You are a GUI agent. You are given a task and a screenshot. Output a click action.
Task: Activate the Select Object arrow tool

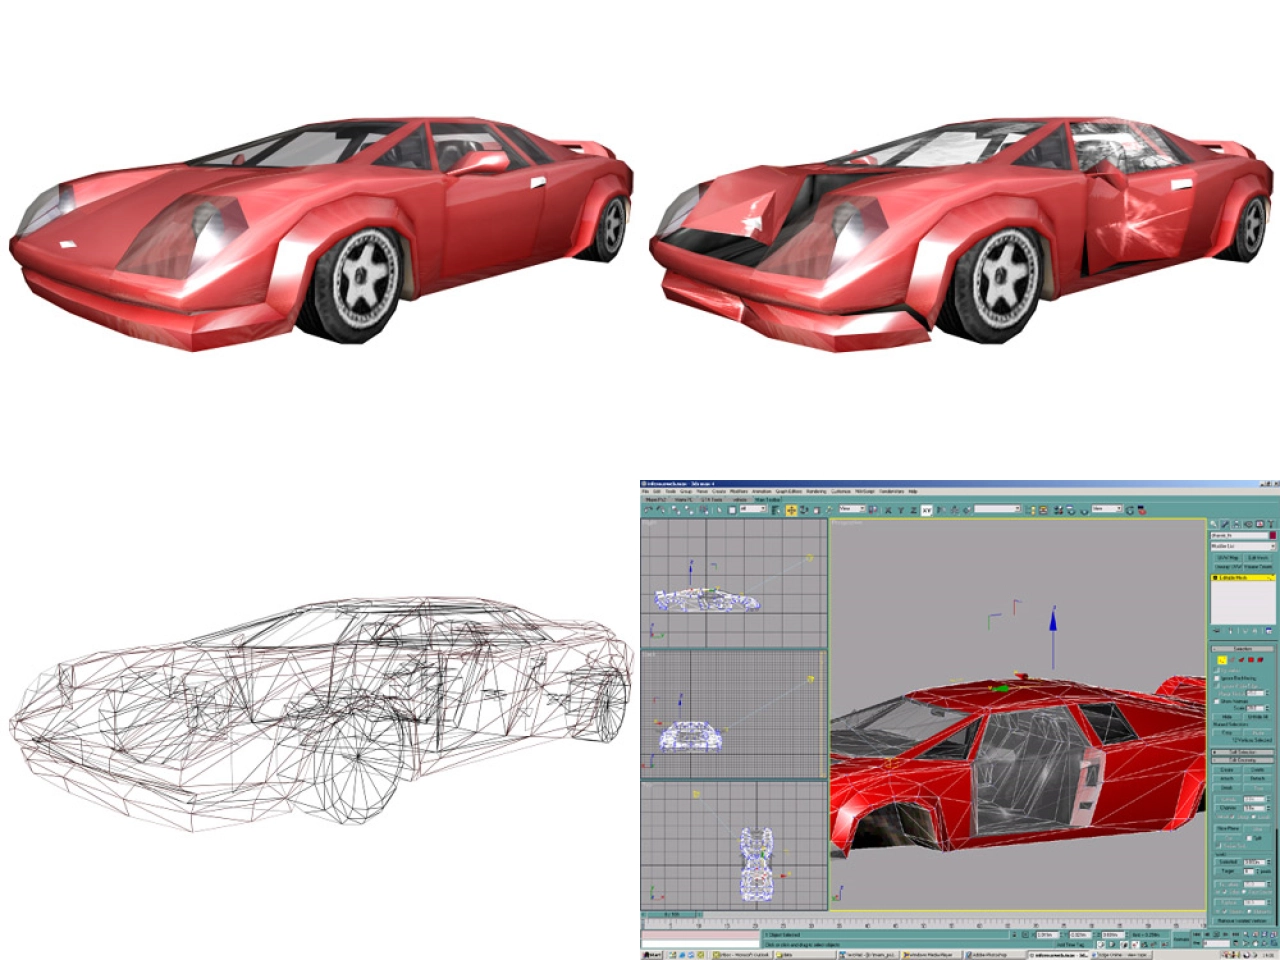720,510
